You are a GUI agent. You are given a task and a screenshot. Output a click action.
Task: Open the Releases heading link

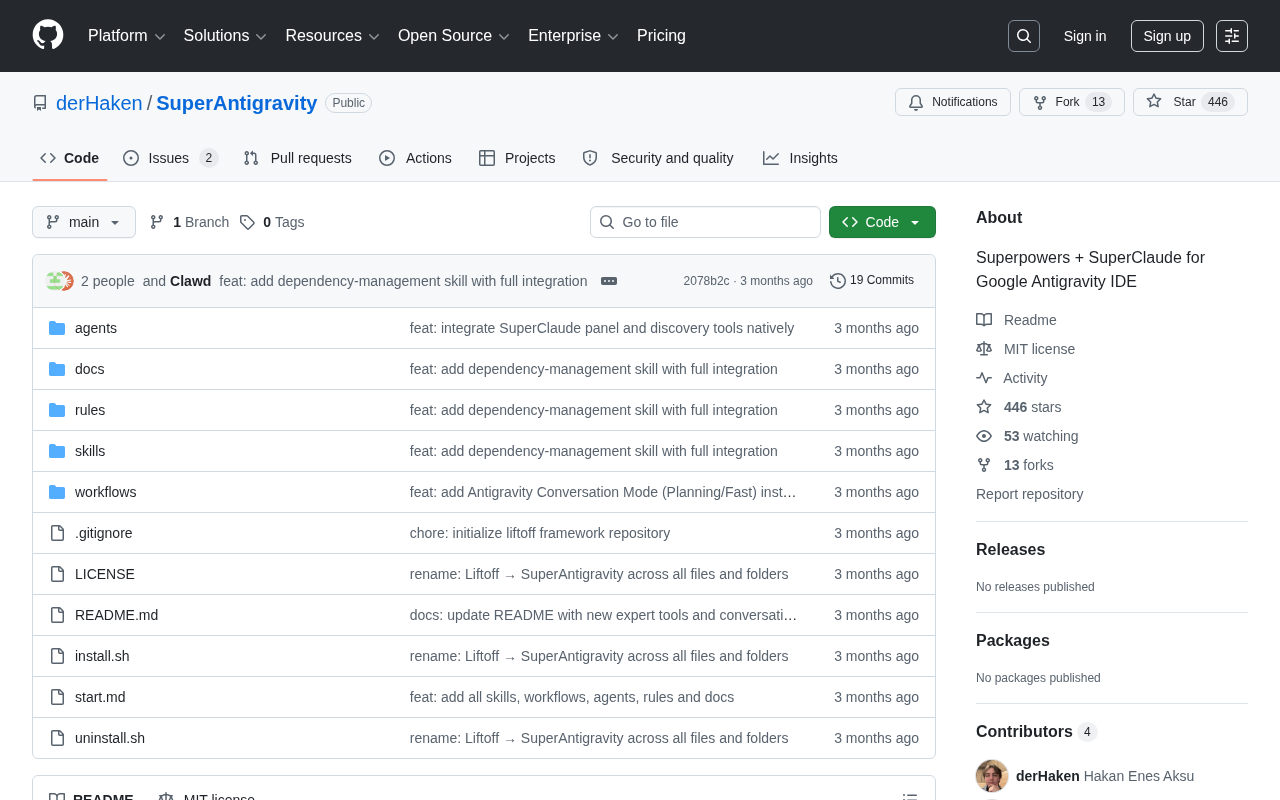click(x=1010, y=550)
